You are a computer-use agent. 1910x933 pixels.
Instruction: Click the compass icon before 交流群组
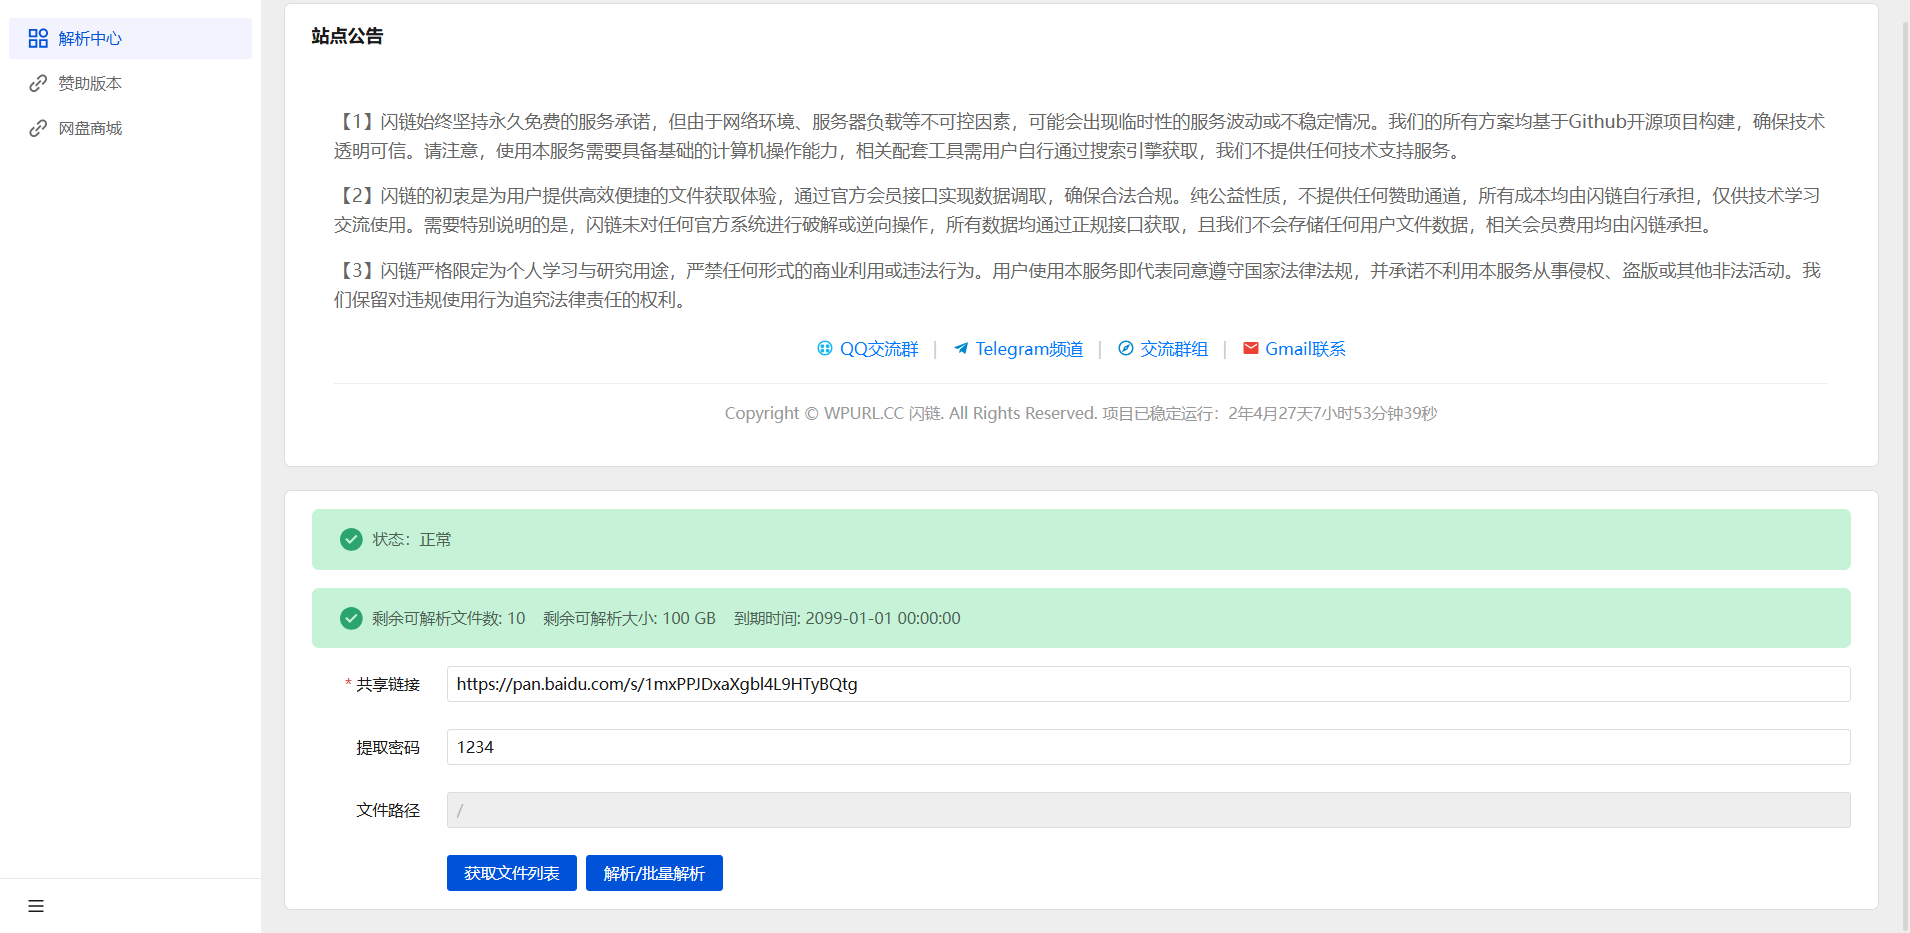pyautogui.click(x=1126, y=348)
